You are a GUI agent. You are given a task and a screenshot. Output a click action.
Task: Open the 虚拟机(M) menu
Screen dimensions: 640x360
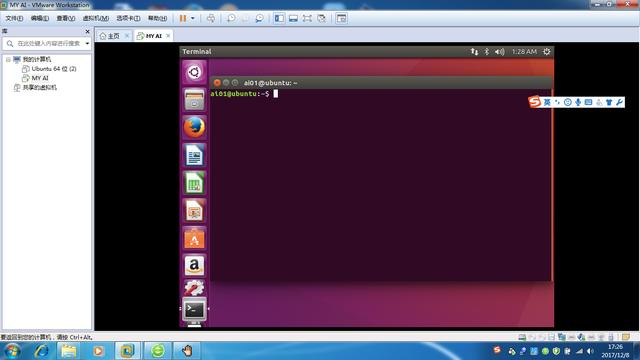point(96,18)
